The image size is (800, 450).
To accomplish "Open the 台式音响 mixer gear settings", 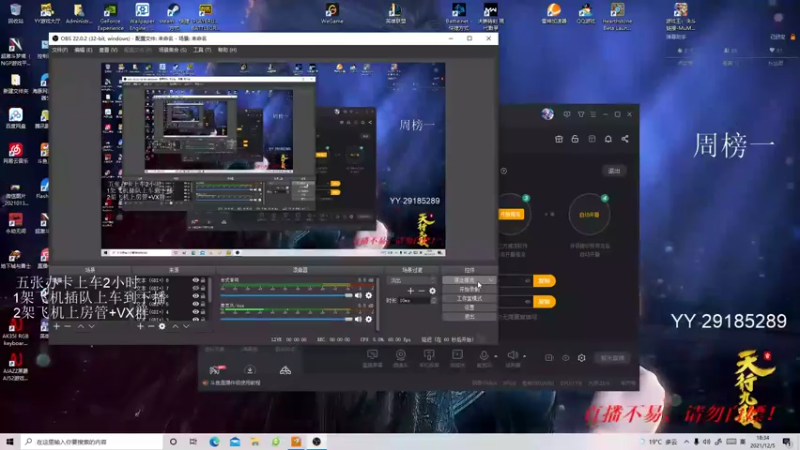I will tap(369, 295).
